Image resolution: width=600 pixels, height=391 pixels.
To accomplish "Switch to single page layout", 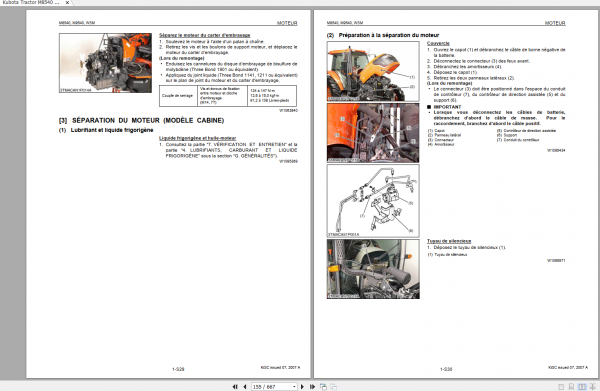I will click(561, 387).
